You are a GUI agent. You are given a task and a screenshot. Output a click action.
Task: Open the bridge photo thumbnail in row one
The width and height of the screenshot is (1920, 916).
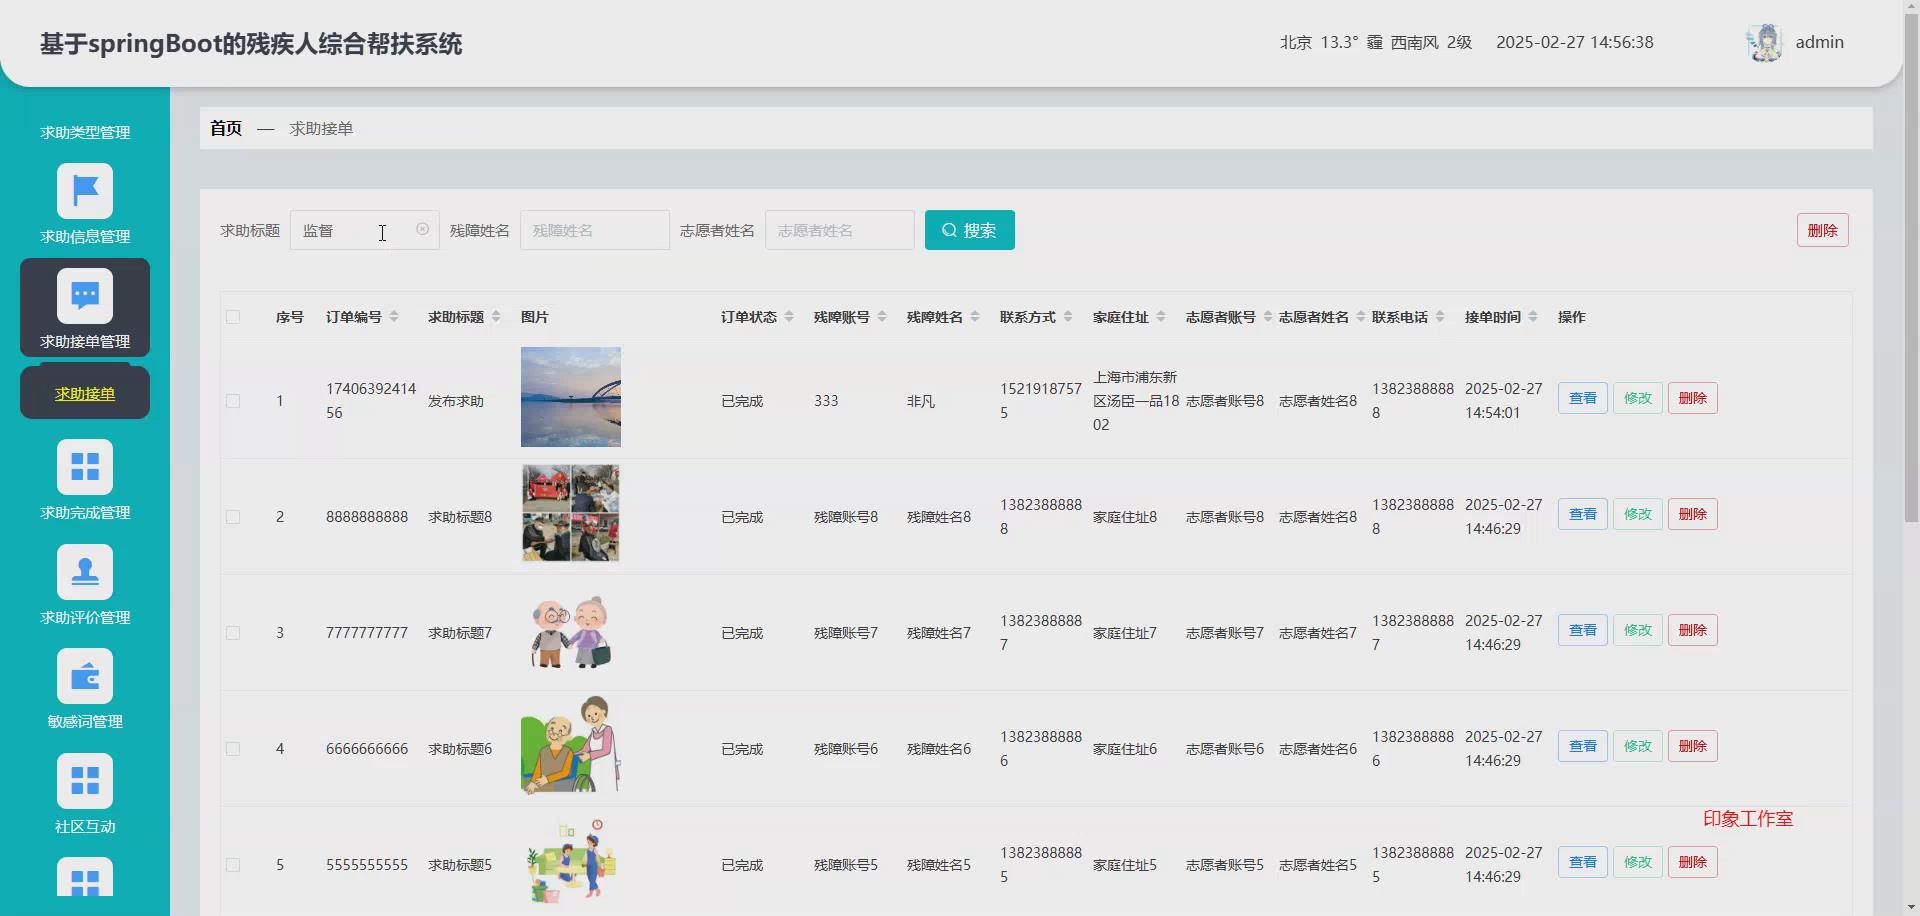coord(570,396)
